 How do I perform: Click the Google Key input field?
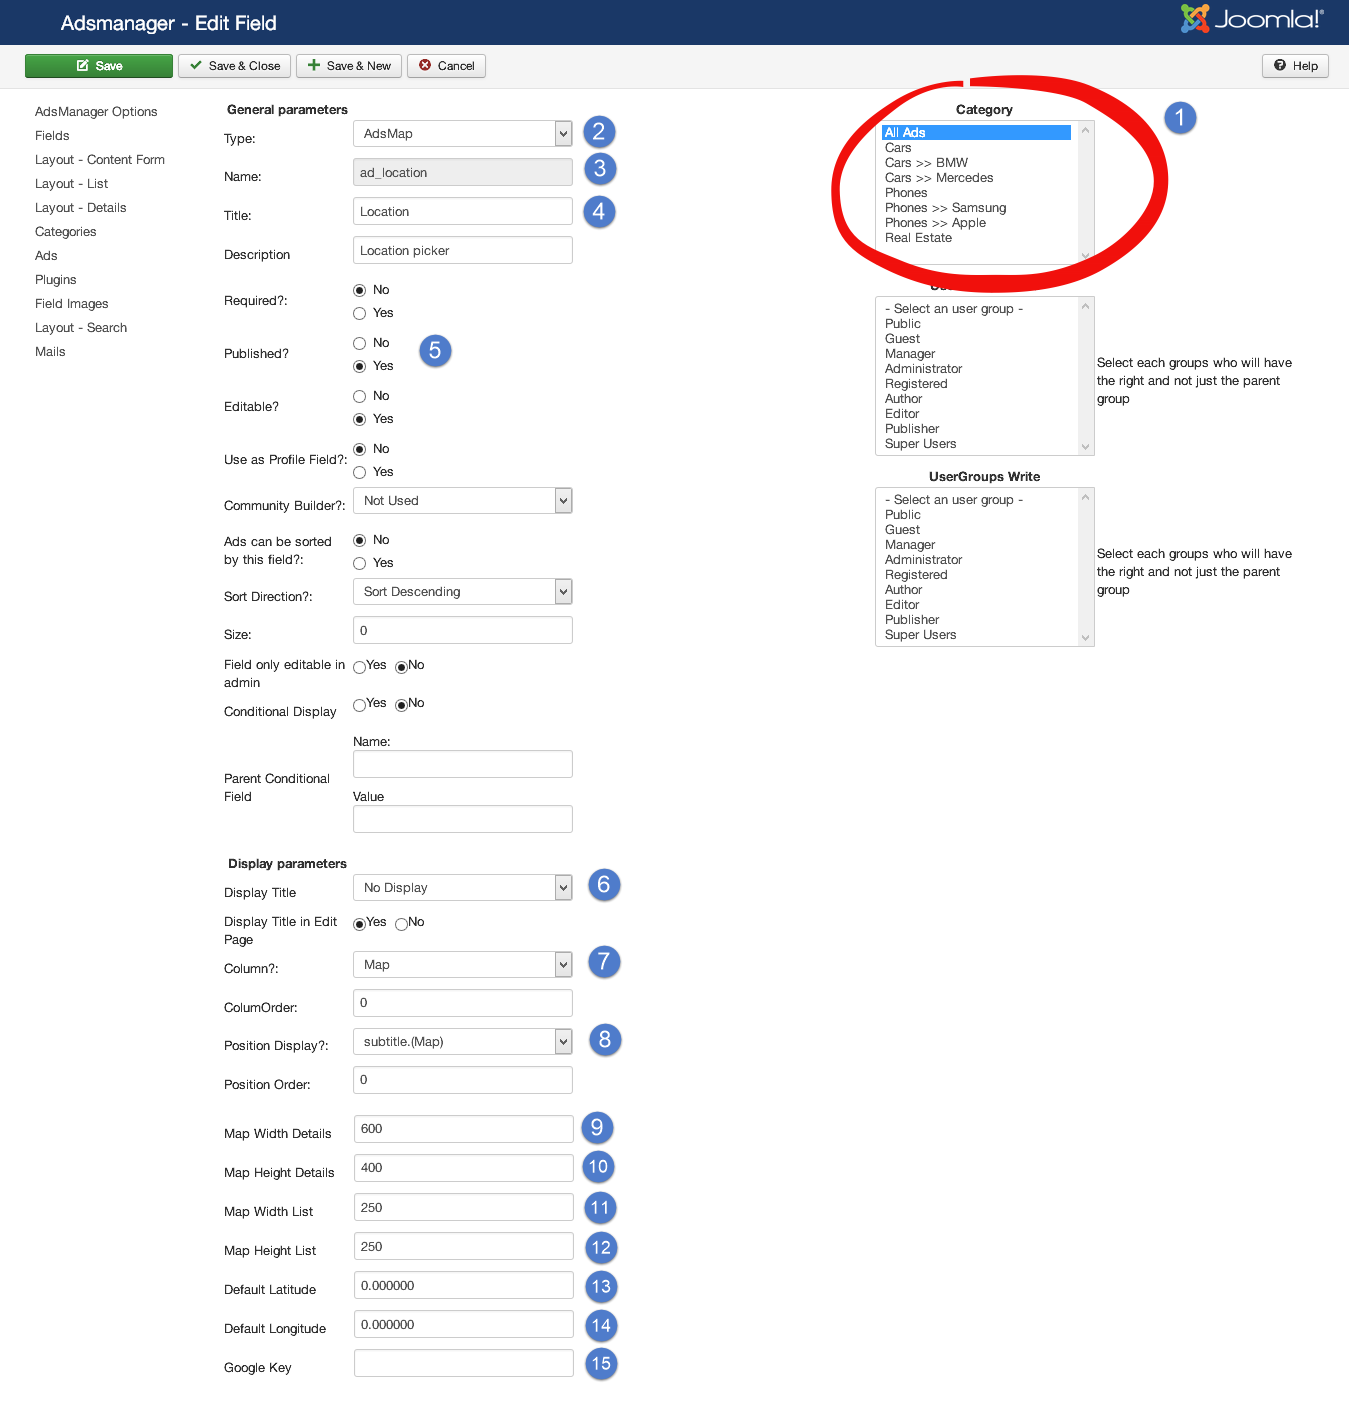click(x=463, y=1363)
